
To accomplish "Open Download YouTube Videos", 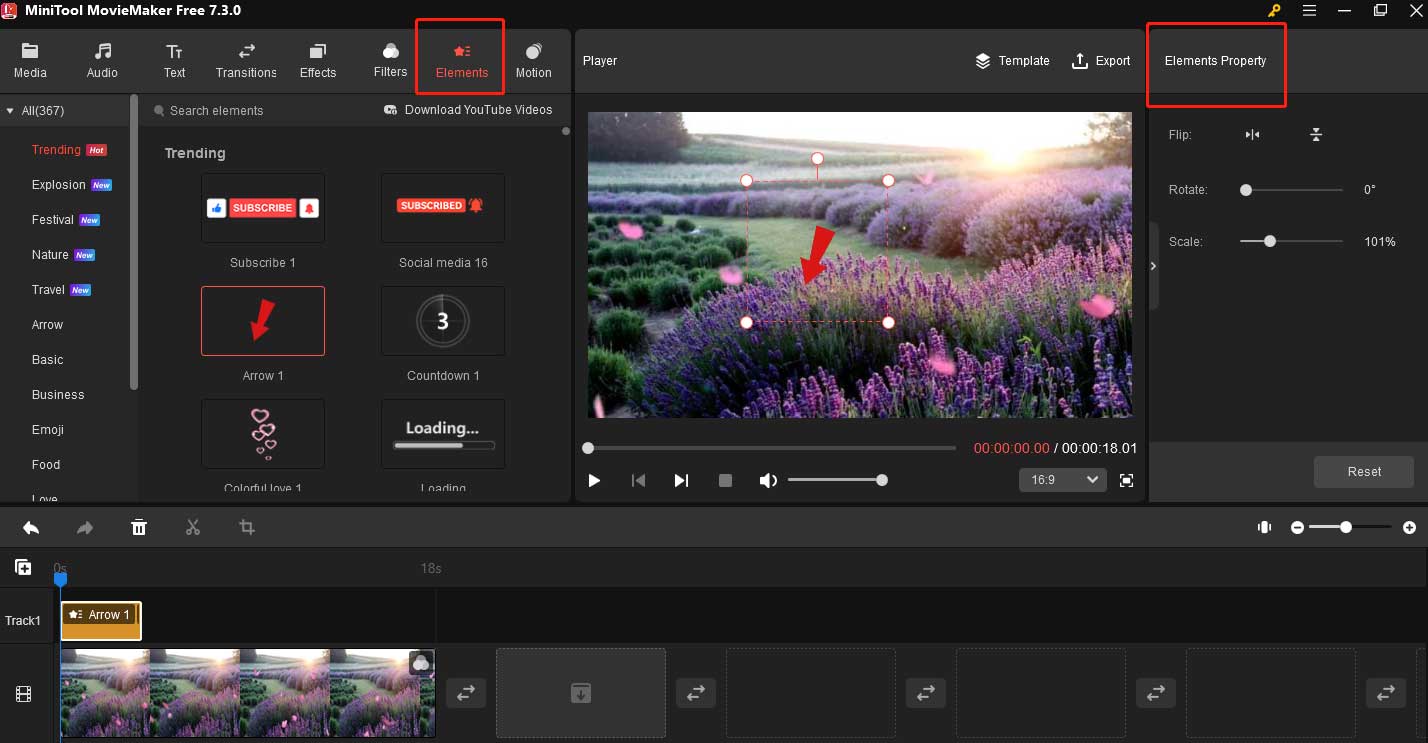I will [468, 110].
